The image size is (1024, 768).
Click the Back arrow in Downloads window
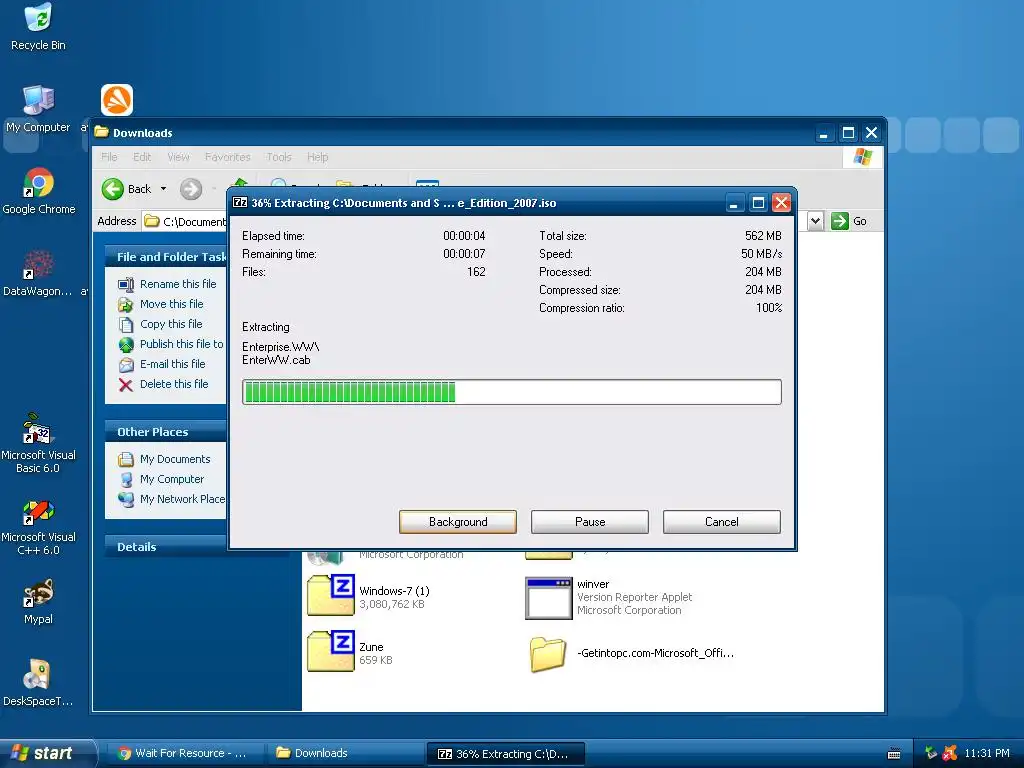point(113,189)
